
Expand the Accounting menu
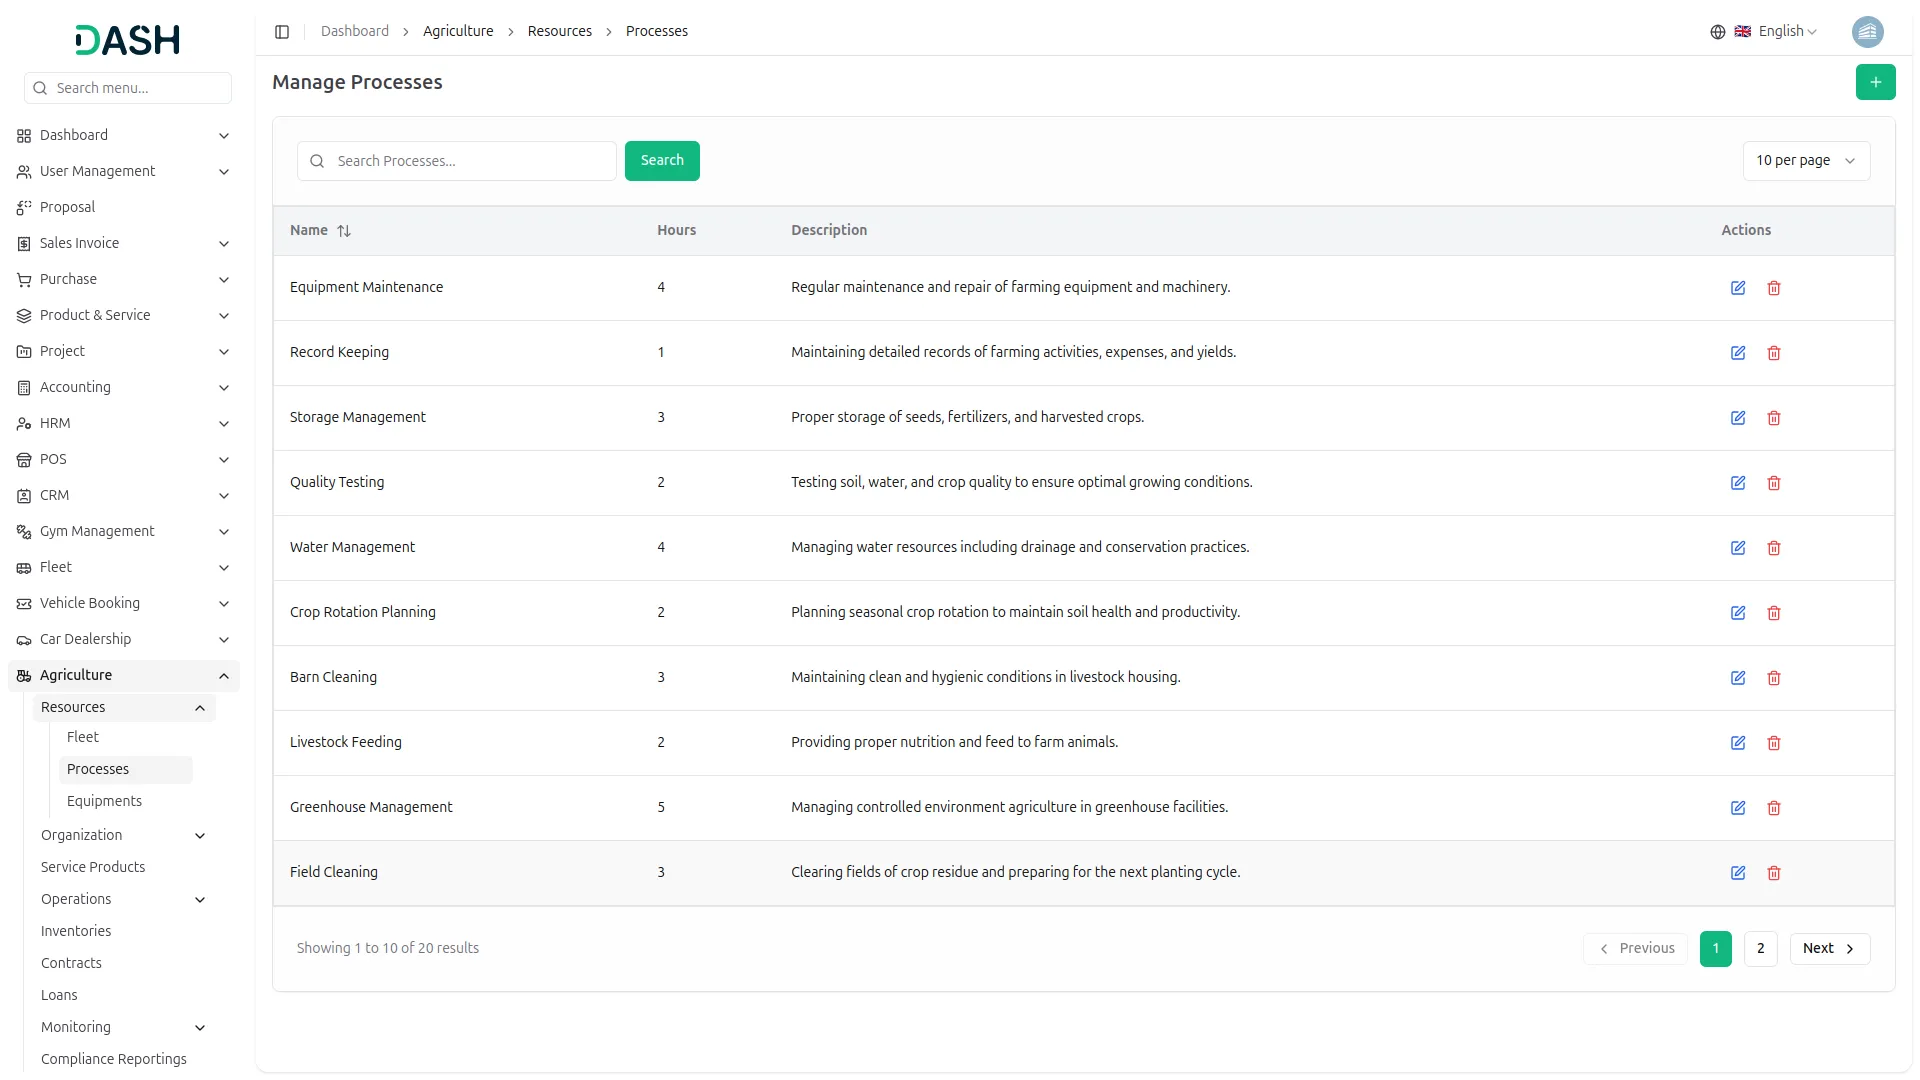[x=124, y=388]
